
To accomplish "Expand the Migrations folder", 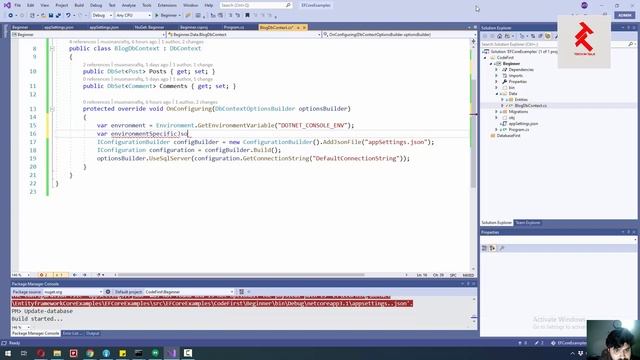I will click(x=497, y=111).
